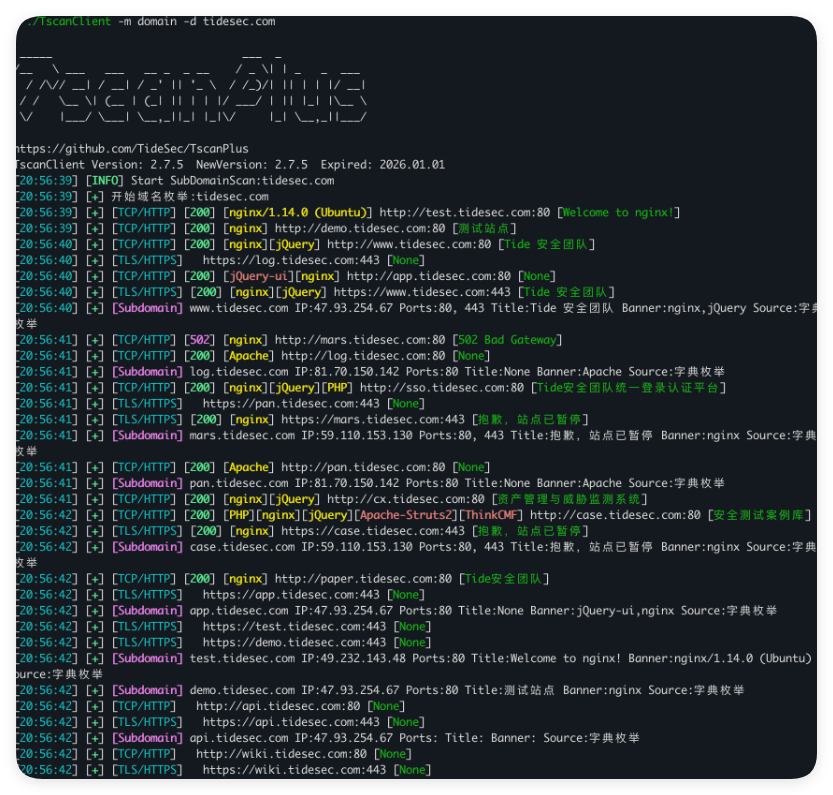The width and height of the screenshot is (833, 795).
Task: Click the URL https://app.tidesec.com:443
Action: (291, 595)
